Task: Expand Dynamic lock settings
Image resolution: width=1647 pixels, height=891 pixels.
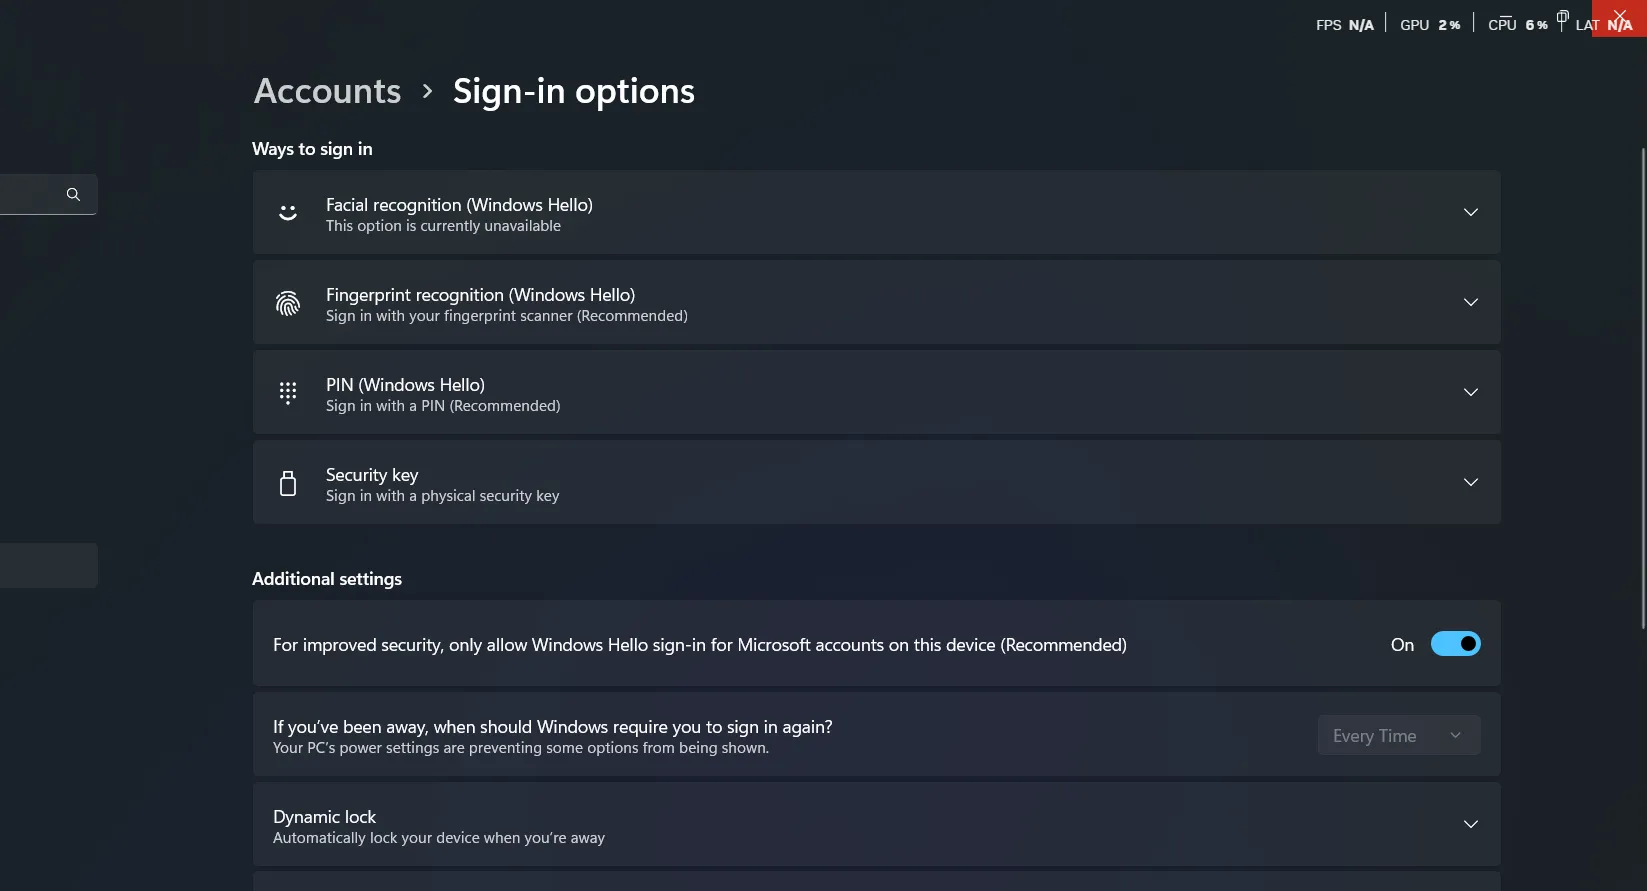Action: tap(1470, 824)
